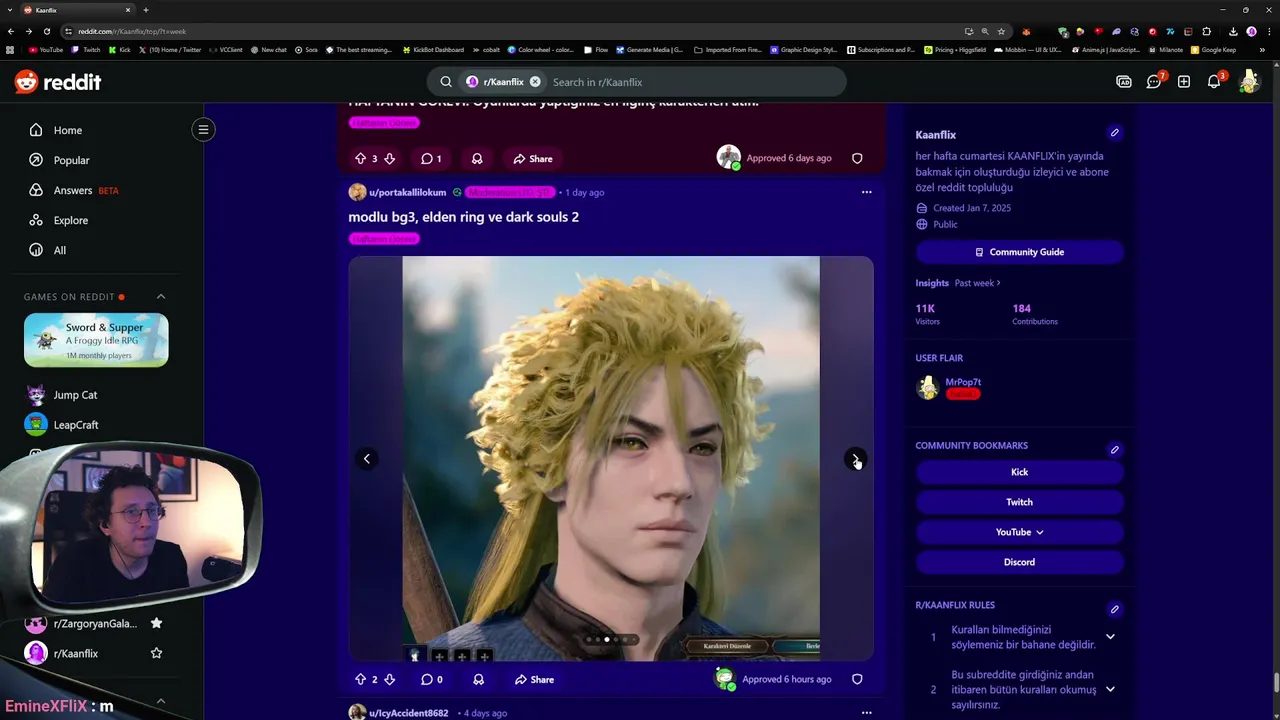
Task: Edit the r/Kaanflix rules pencil
Action: (x=1114, y=609)
